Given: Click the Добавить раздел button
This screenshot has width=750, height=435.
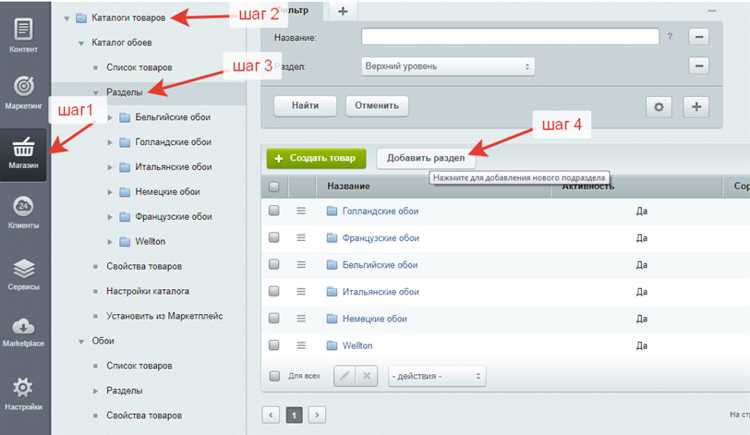Looking at the screenshot, I should coord(426,158).
